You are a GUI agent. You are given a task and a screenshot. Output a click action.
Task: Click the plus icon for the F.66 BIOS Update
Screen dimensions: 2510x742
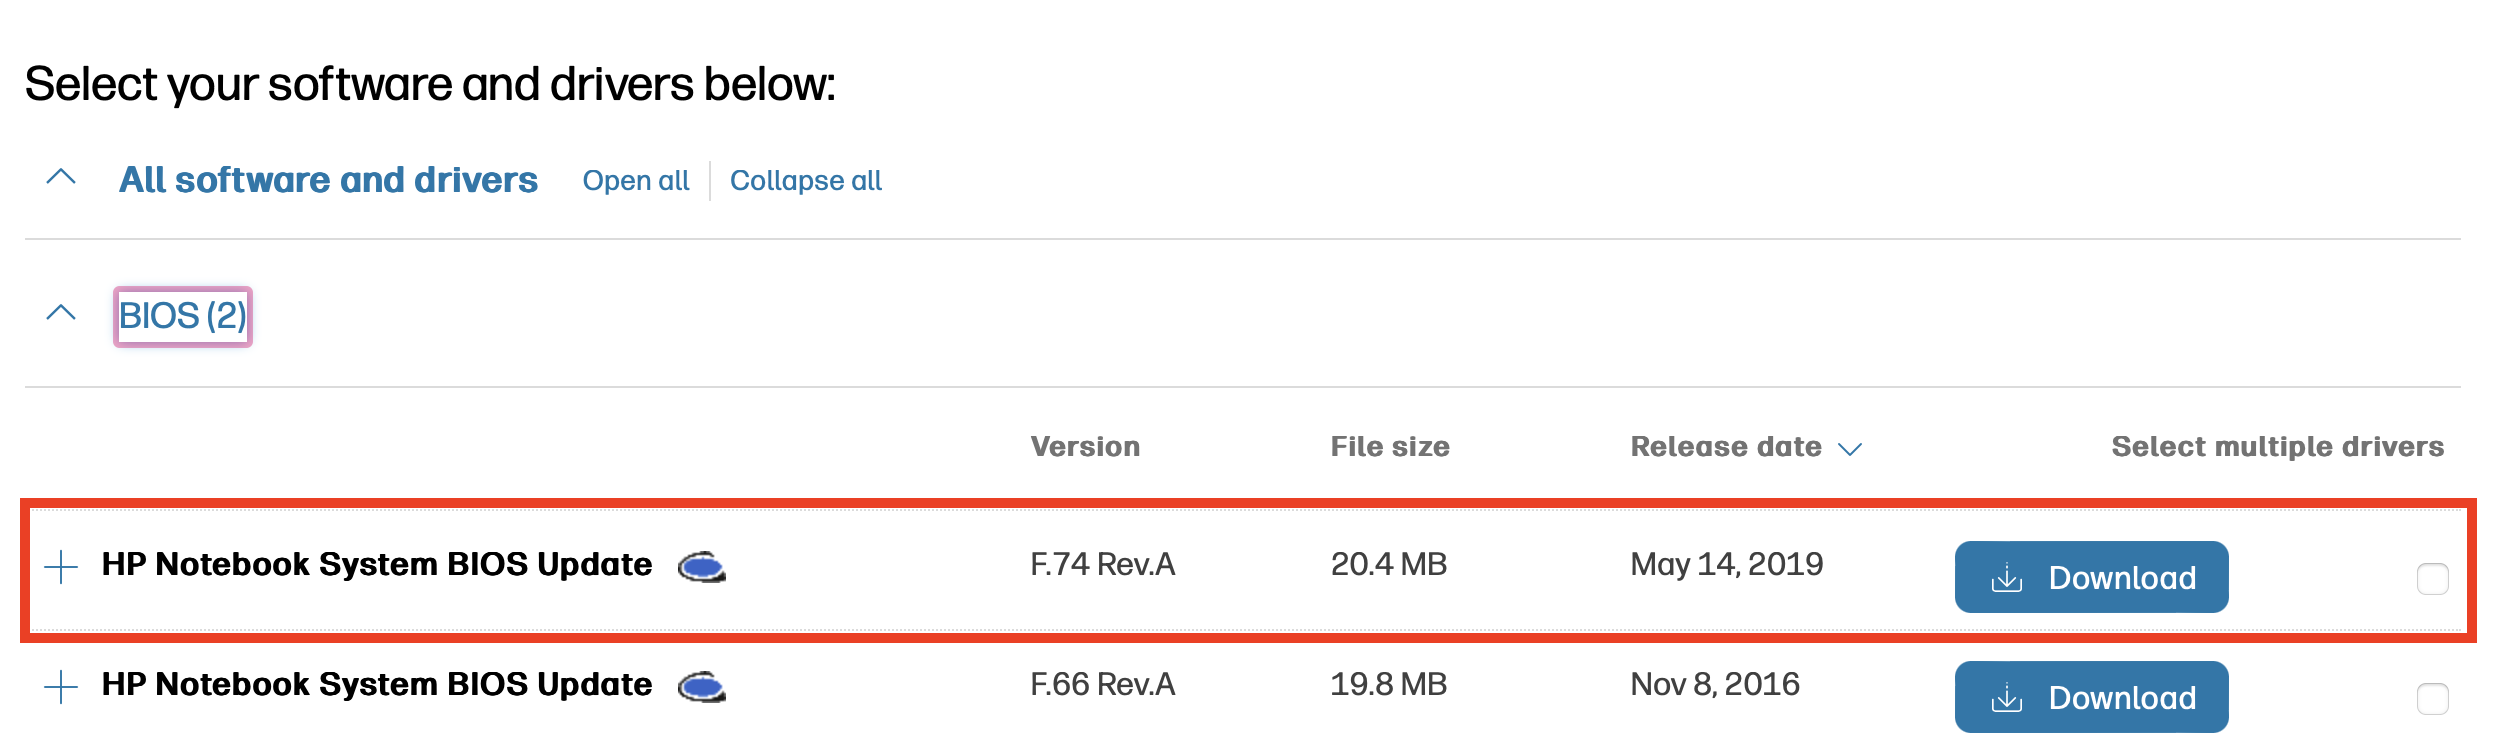pyautogui.click(x=61, y=687)
